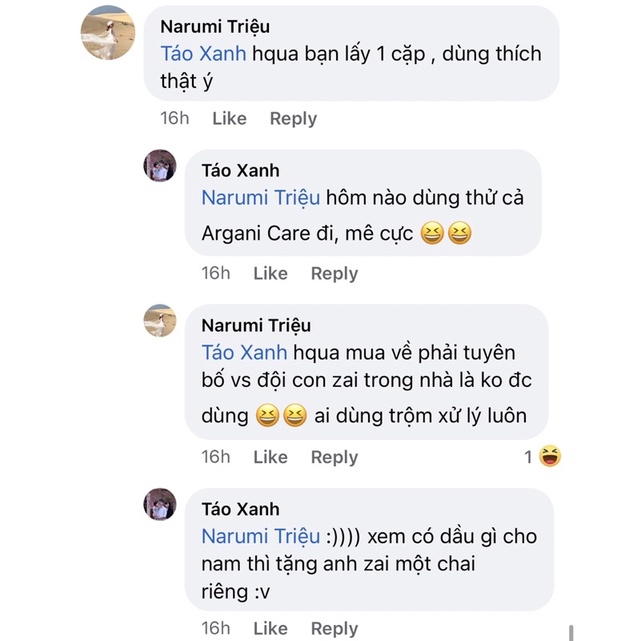Click Táo Xanh's avatar beside the last reply
This screenshot has width=641, height=641.
(x=160, y=503)
